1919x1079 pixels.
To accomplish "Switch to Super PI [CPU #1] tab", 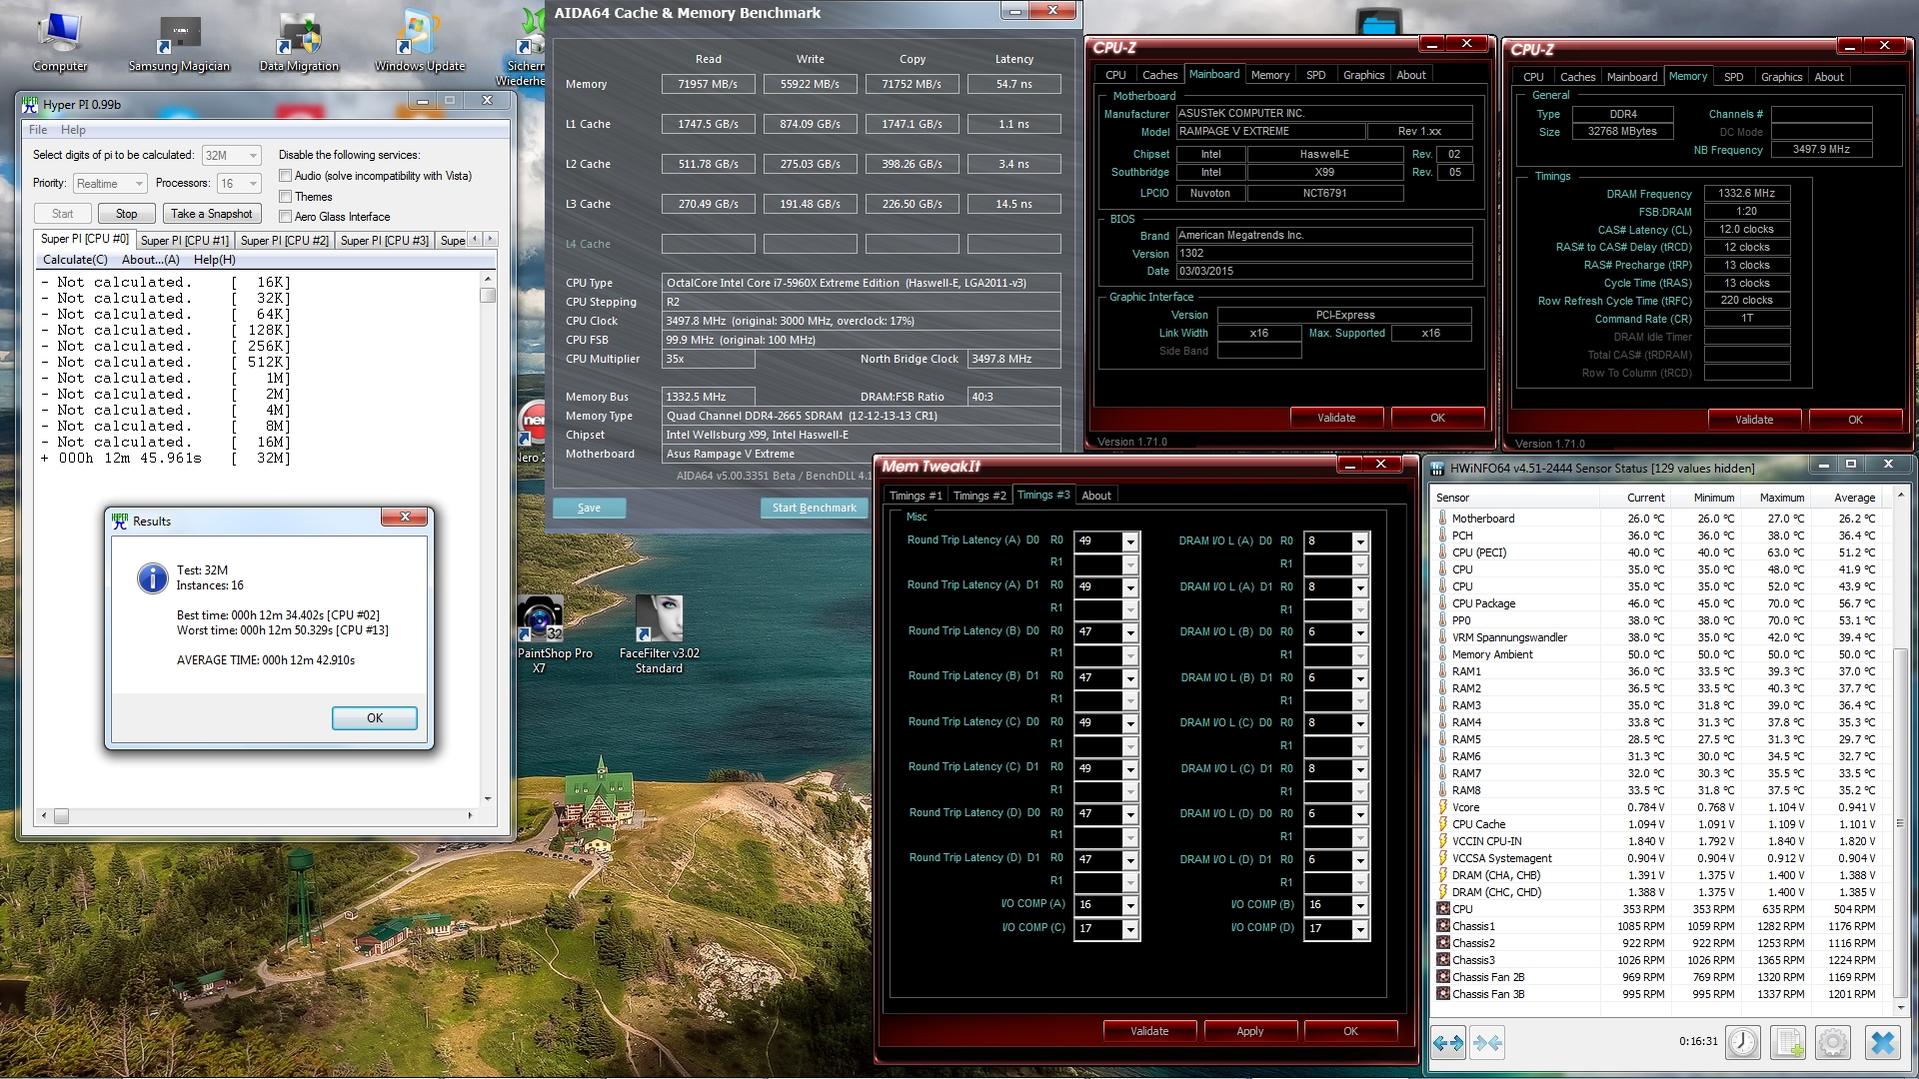I will [x=184, y=240].
